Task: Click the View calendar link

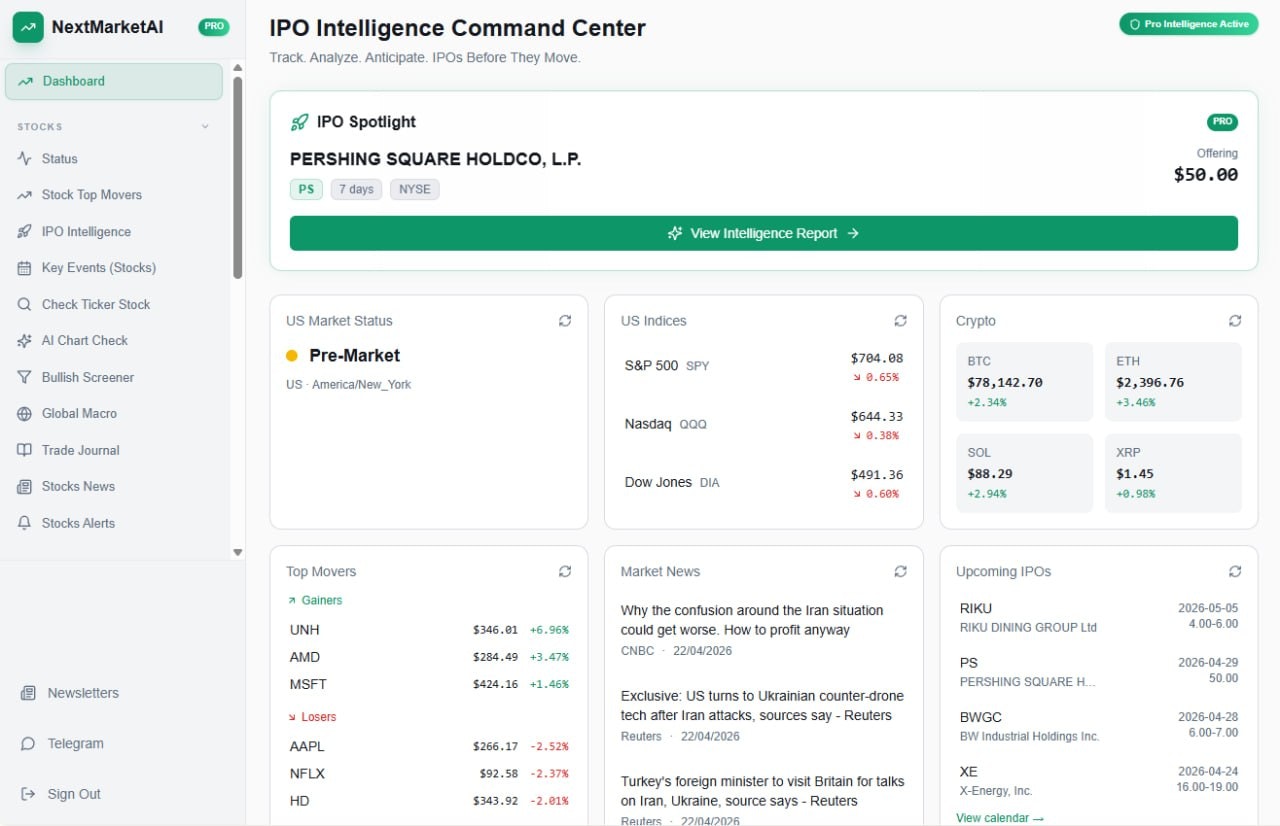Action: 1000,818
